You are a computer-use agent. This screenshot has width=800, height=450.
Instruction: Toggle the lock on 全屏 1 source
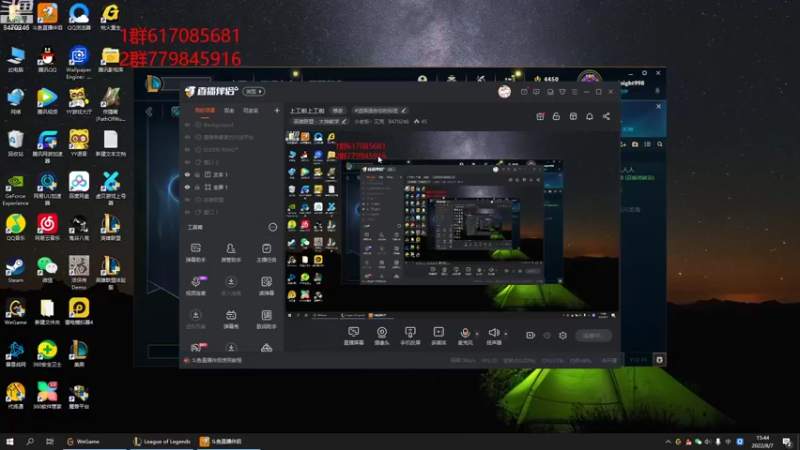[x=197, y=187]
